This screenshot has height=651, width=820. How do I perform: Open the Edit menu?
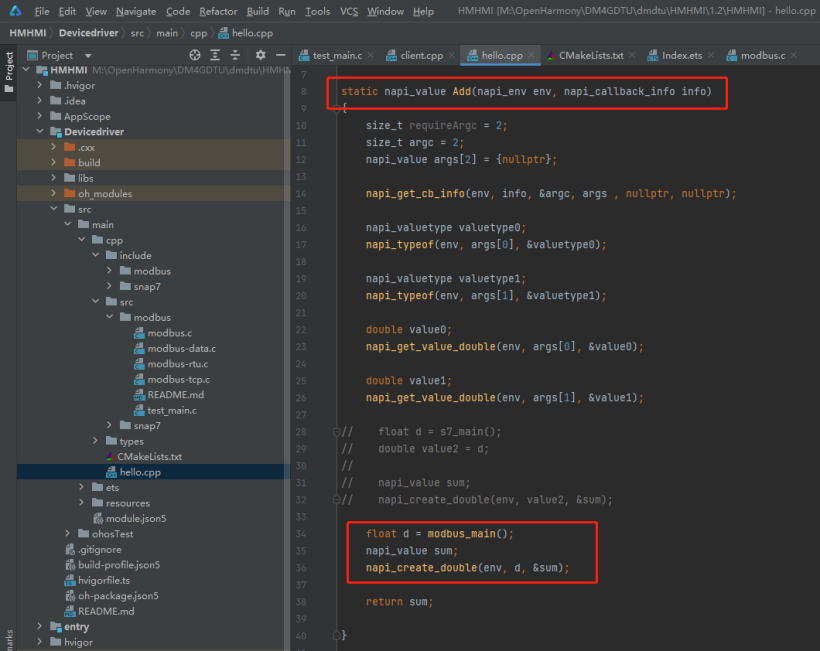pos(67,11)
